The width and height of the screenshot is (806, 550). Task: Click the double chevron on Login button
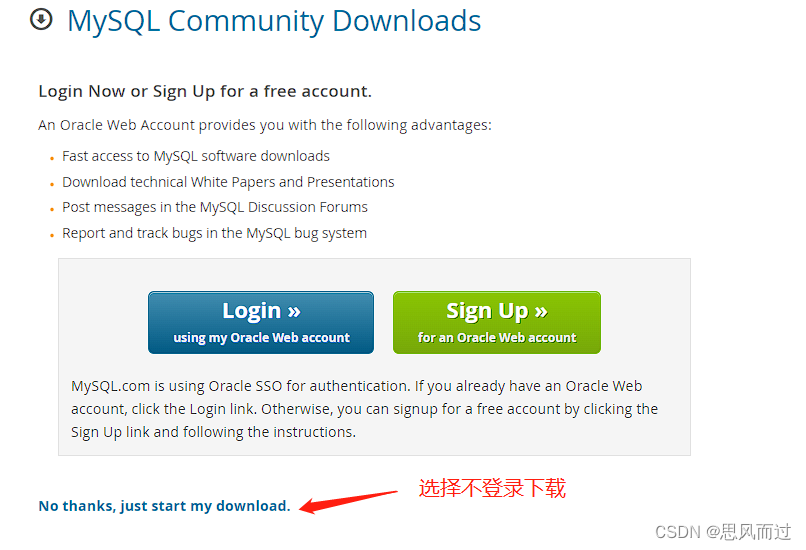[x=294, y=311]
